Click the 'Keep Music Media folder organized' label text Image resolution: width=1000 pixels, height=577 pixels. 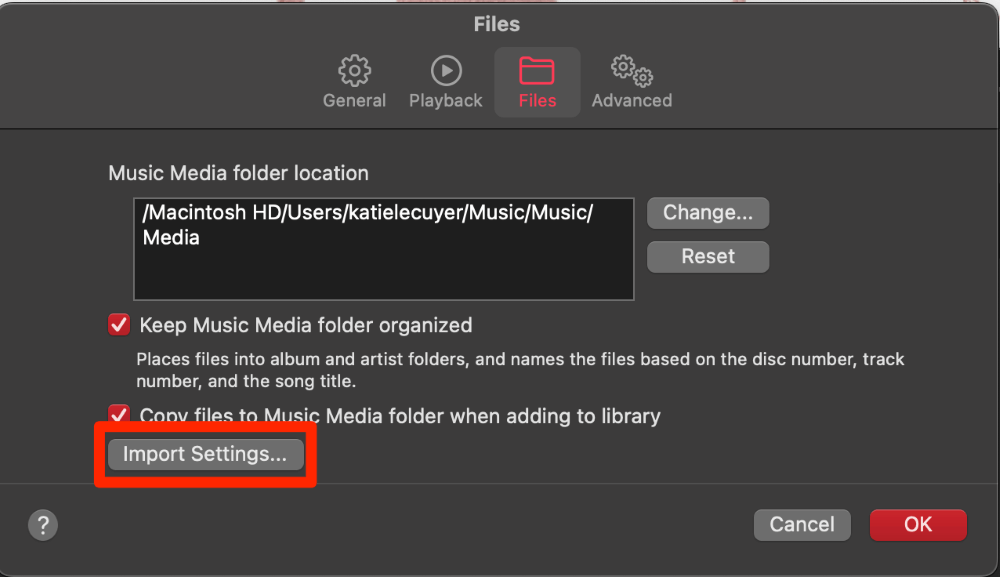[306, 325]
